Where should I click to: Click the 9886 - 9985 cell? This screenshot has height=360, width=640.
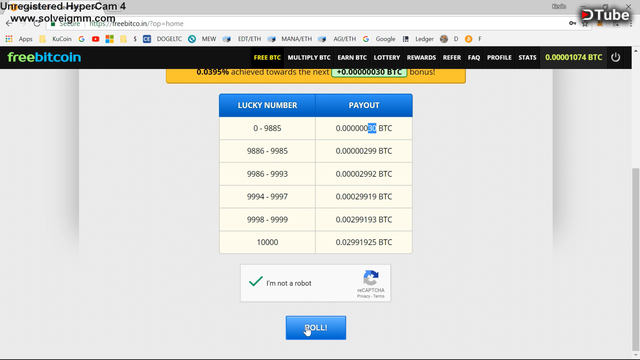click(267, 151)
